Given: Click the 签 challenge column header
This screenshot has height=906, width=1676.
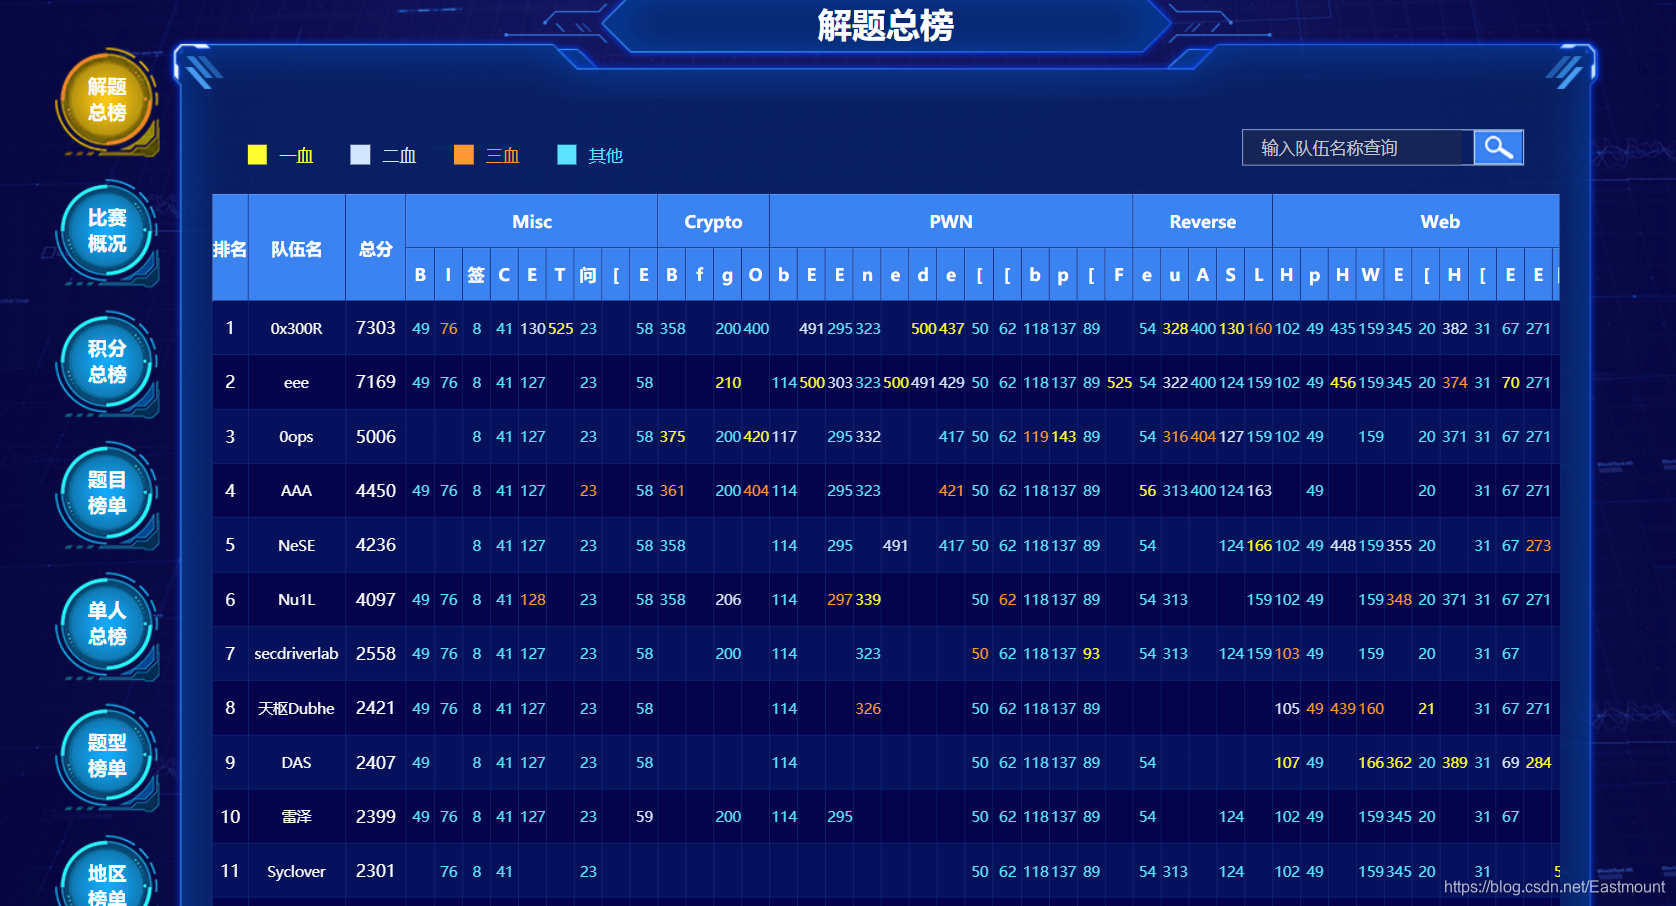Looking at the screenshot, I should click(x=476, y=275).
